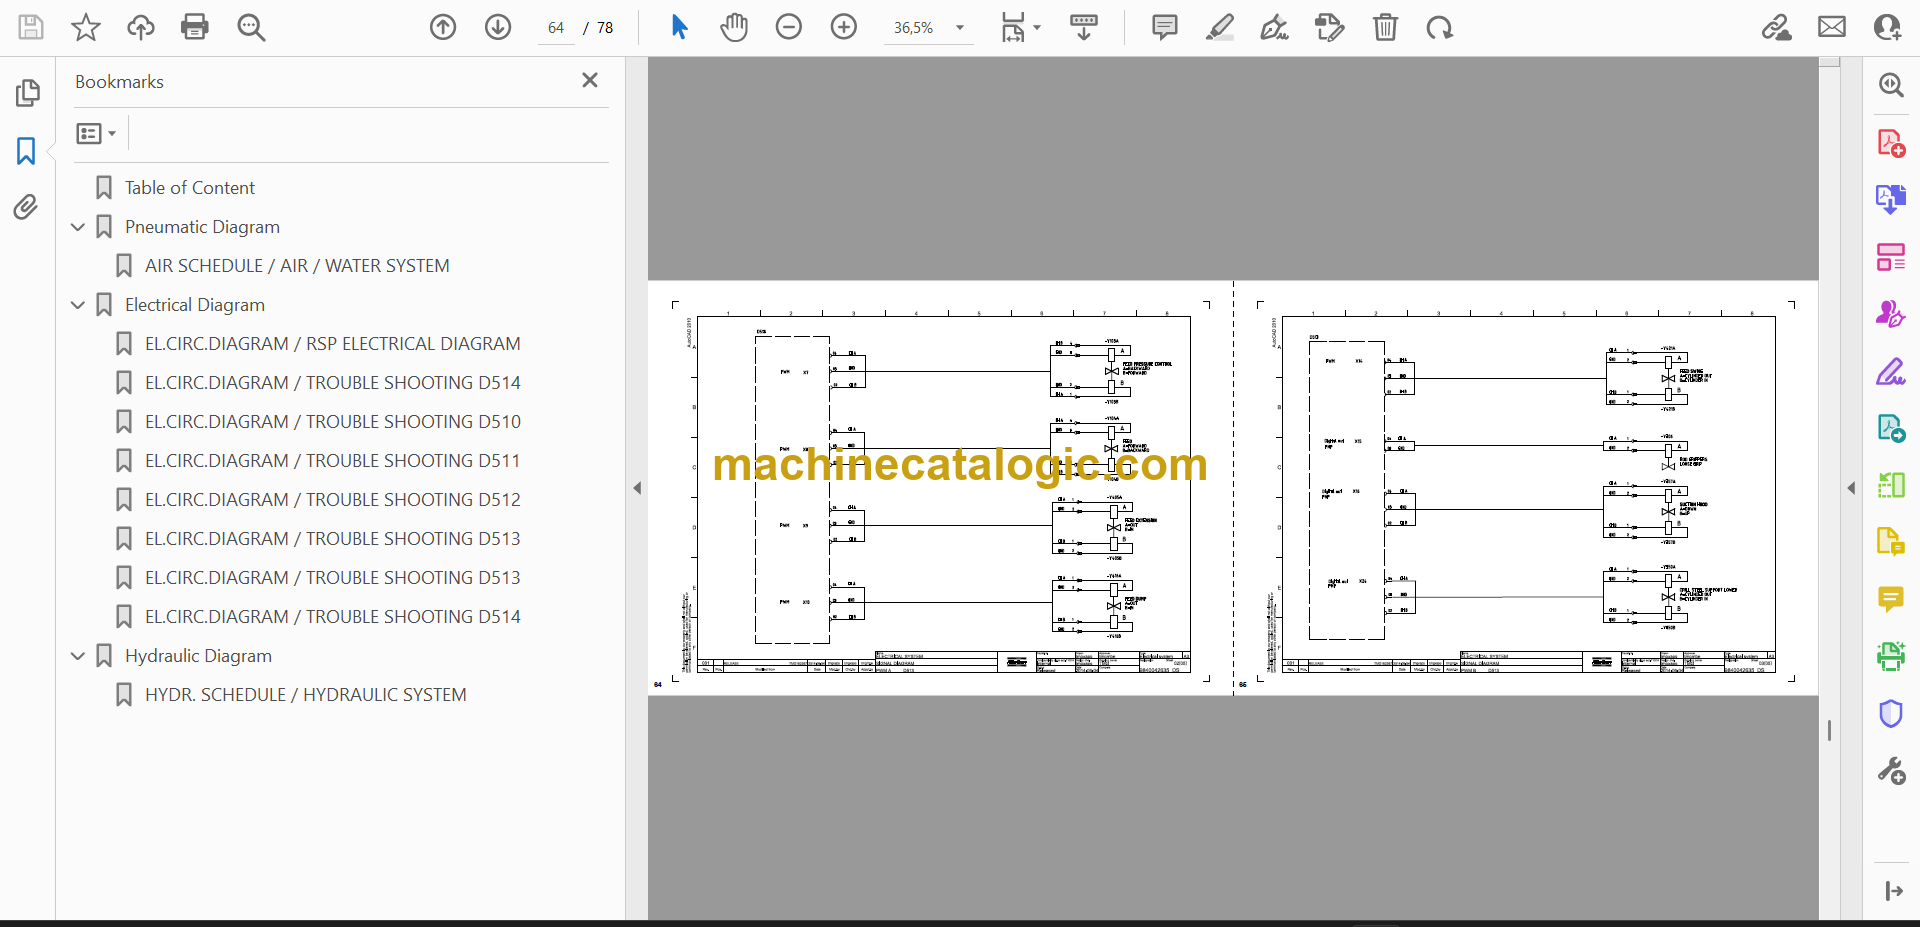The width and height of the screenshot is (1920, 927).
Task: Go to the previous page with the up arrow
Action: pos(443,27)
